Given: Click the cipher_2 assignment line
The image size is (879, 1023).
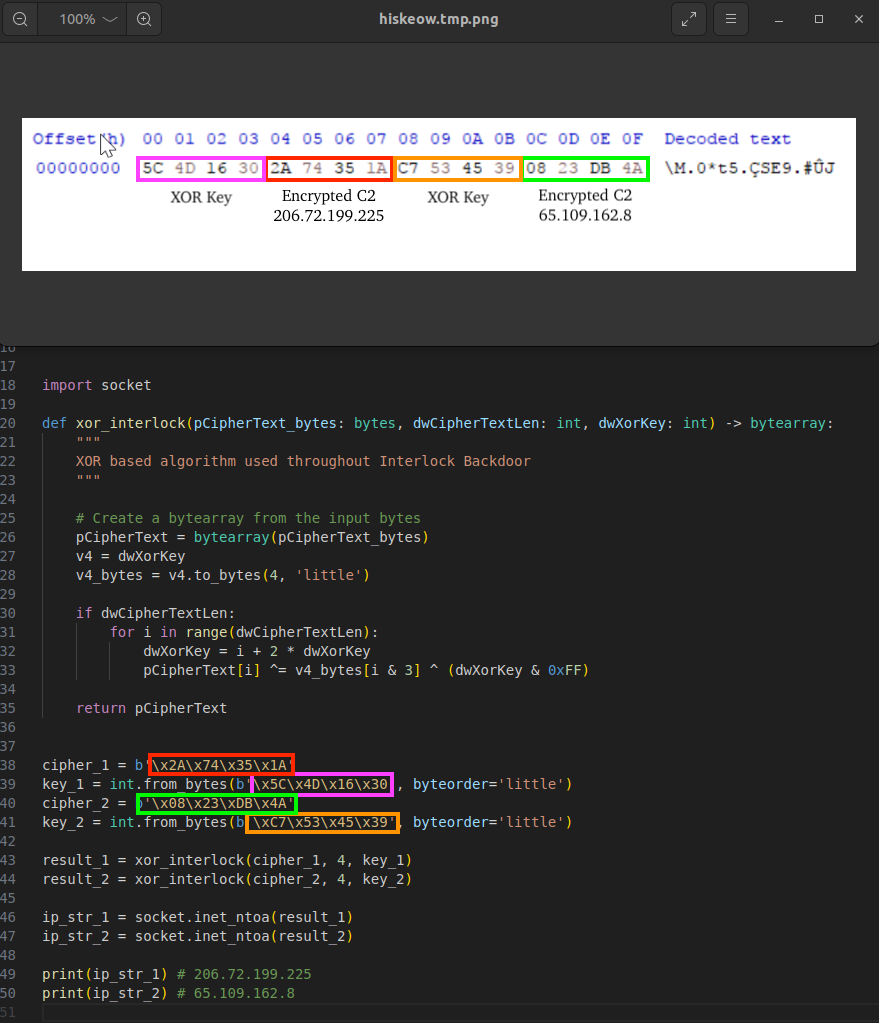Looking at the screenshot, I should [170, 803].
